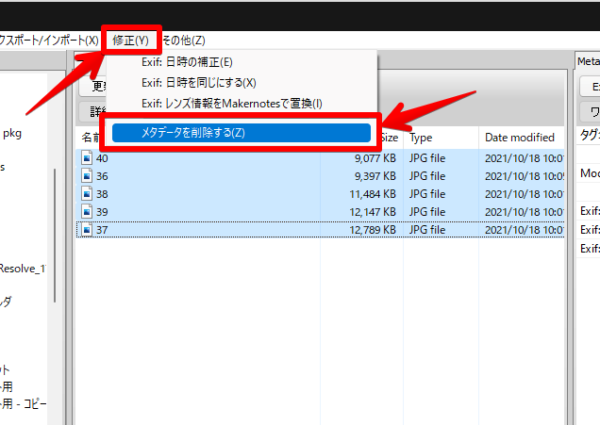
Task: Select the pkg folder in the tree
Action: [16, 132]
